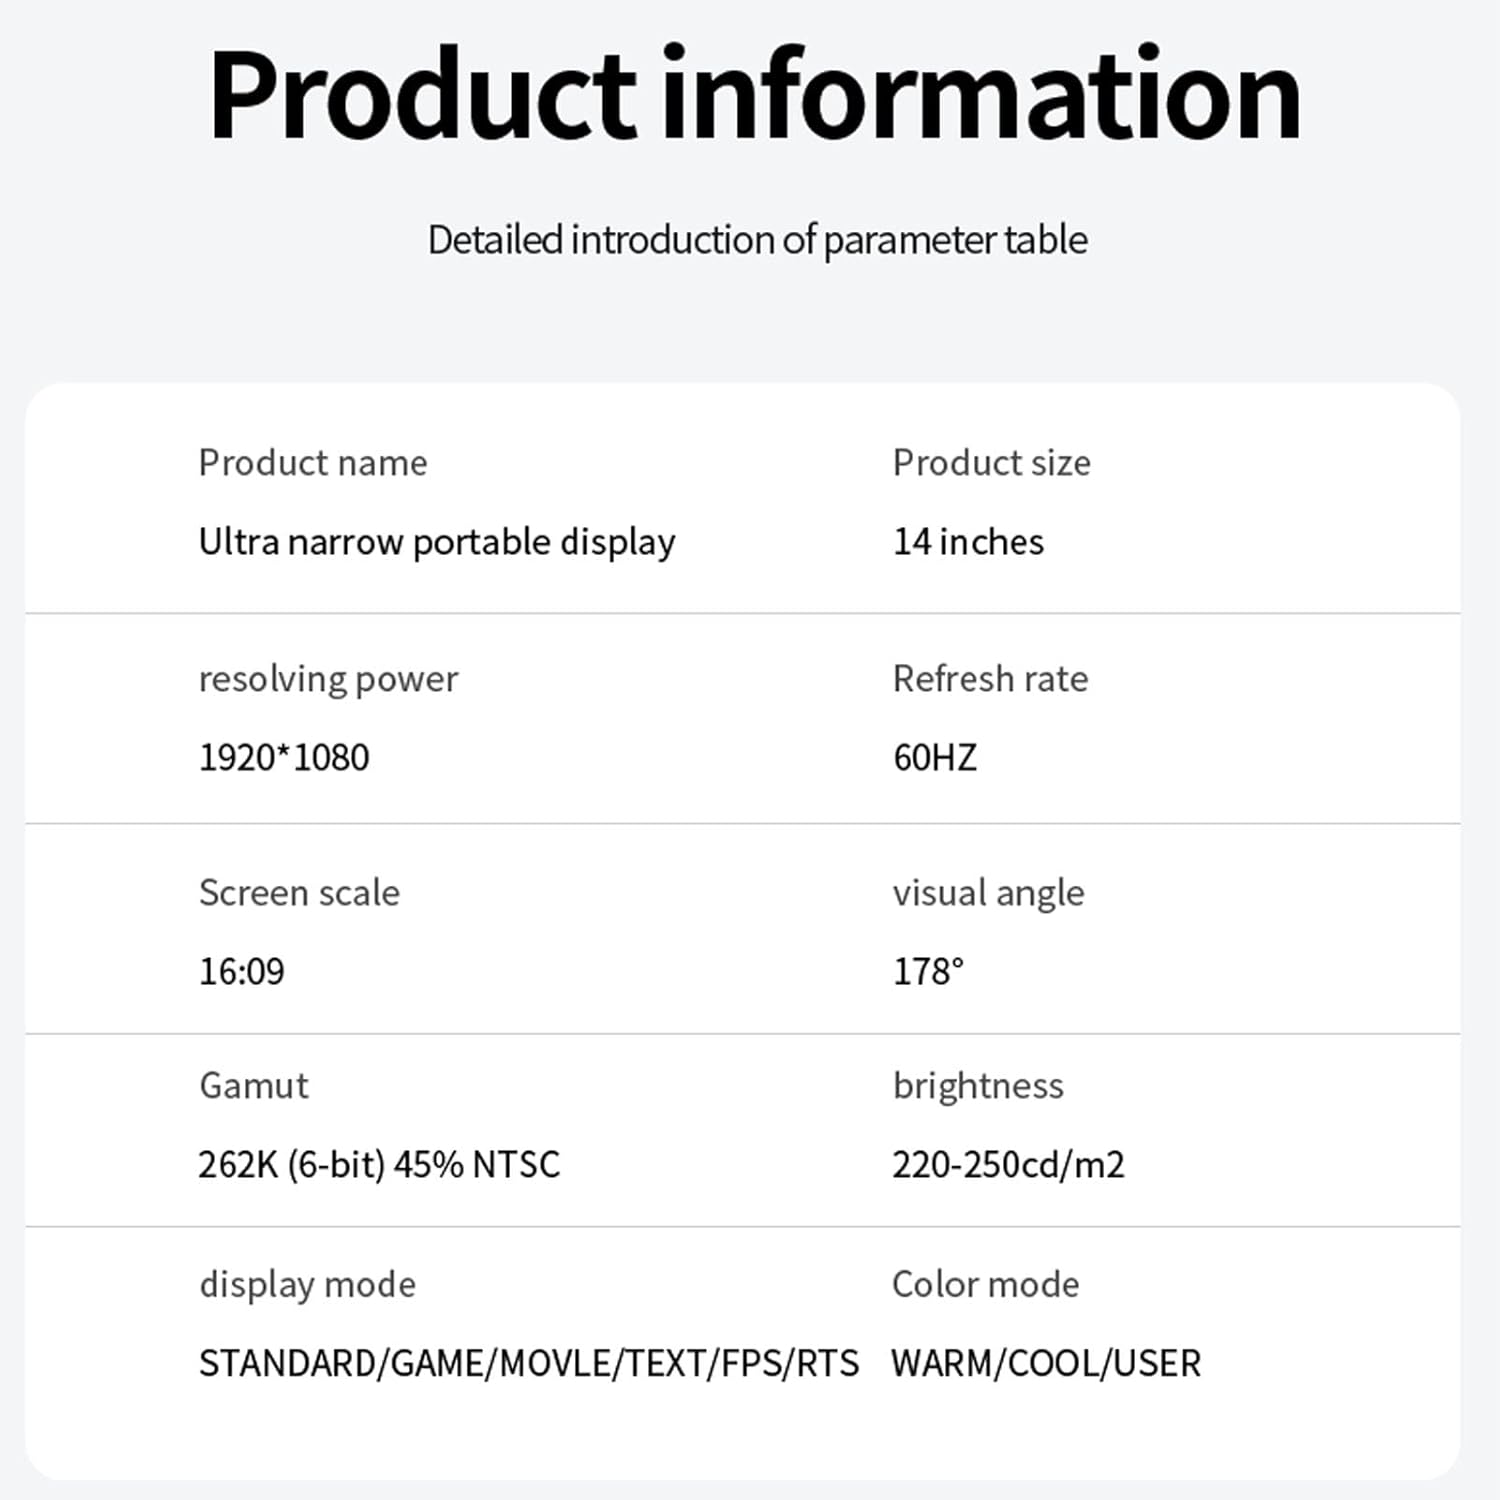The width and height of the screenshot is (1500, 1500).
Task: Click the "Refresh rate" label
Action: [x=990, y=679]
